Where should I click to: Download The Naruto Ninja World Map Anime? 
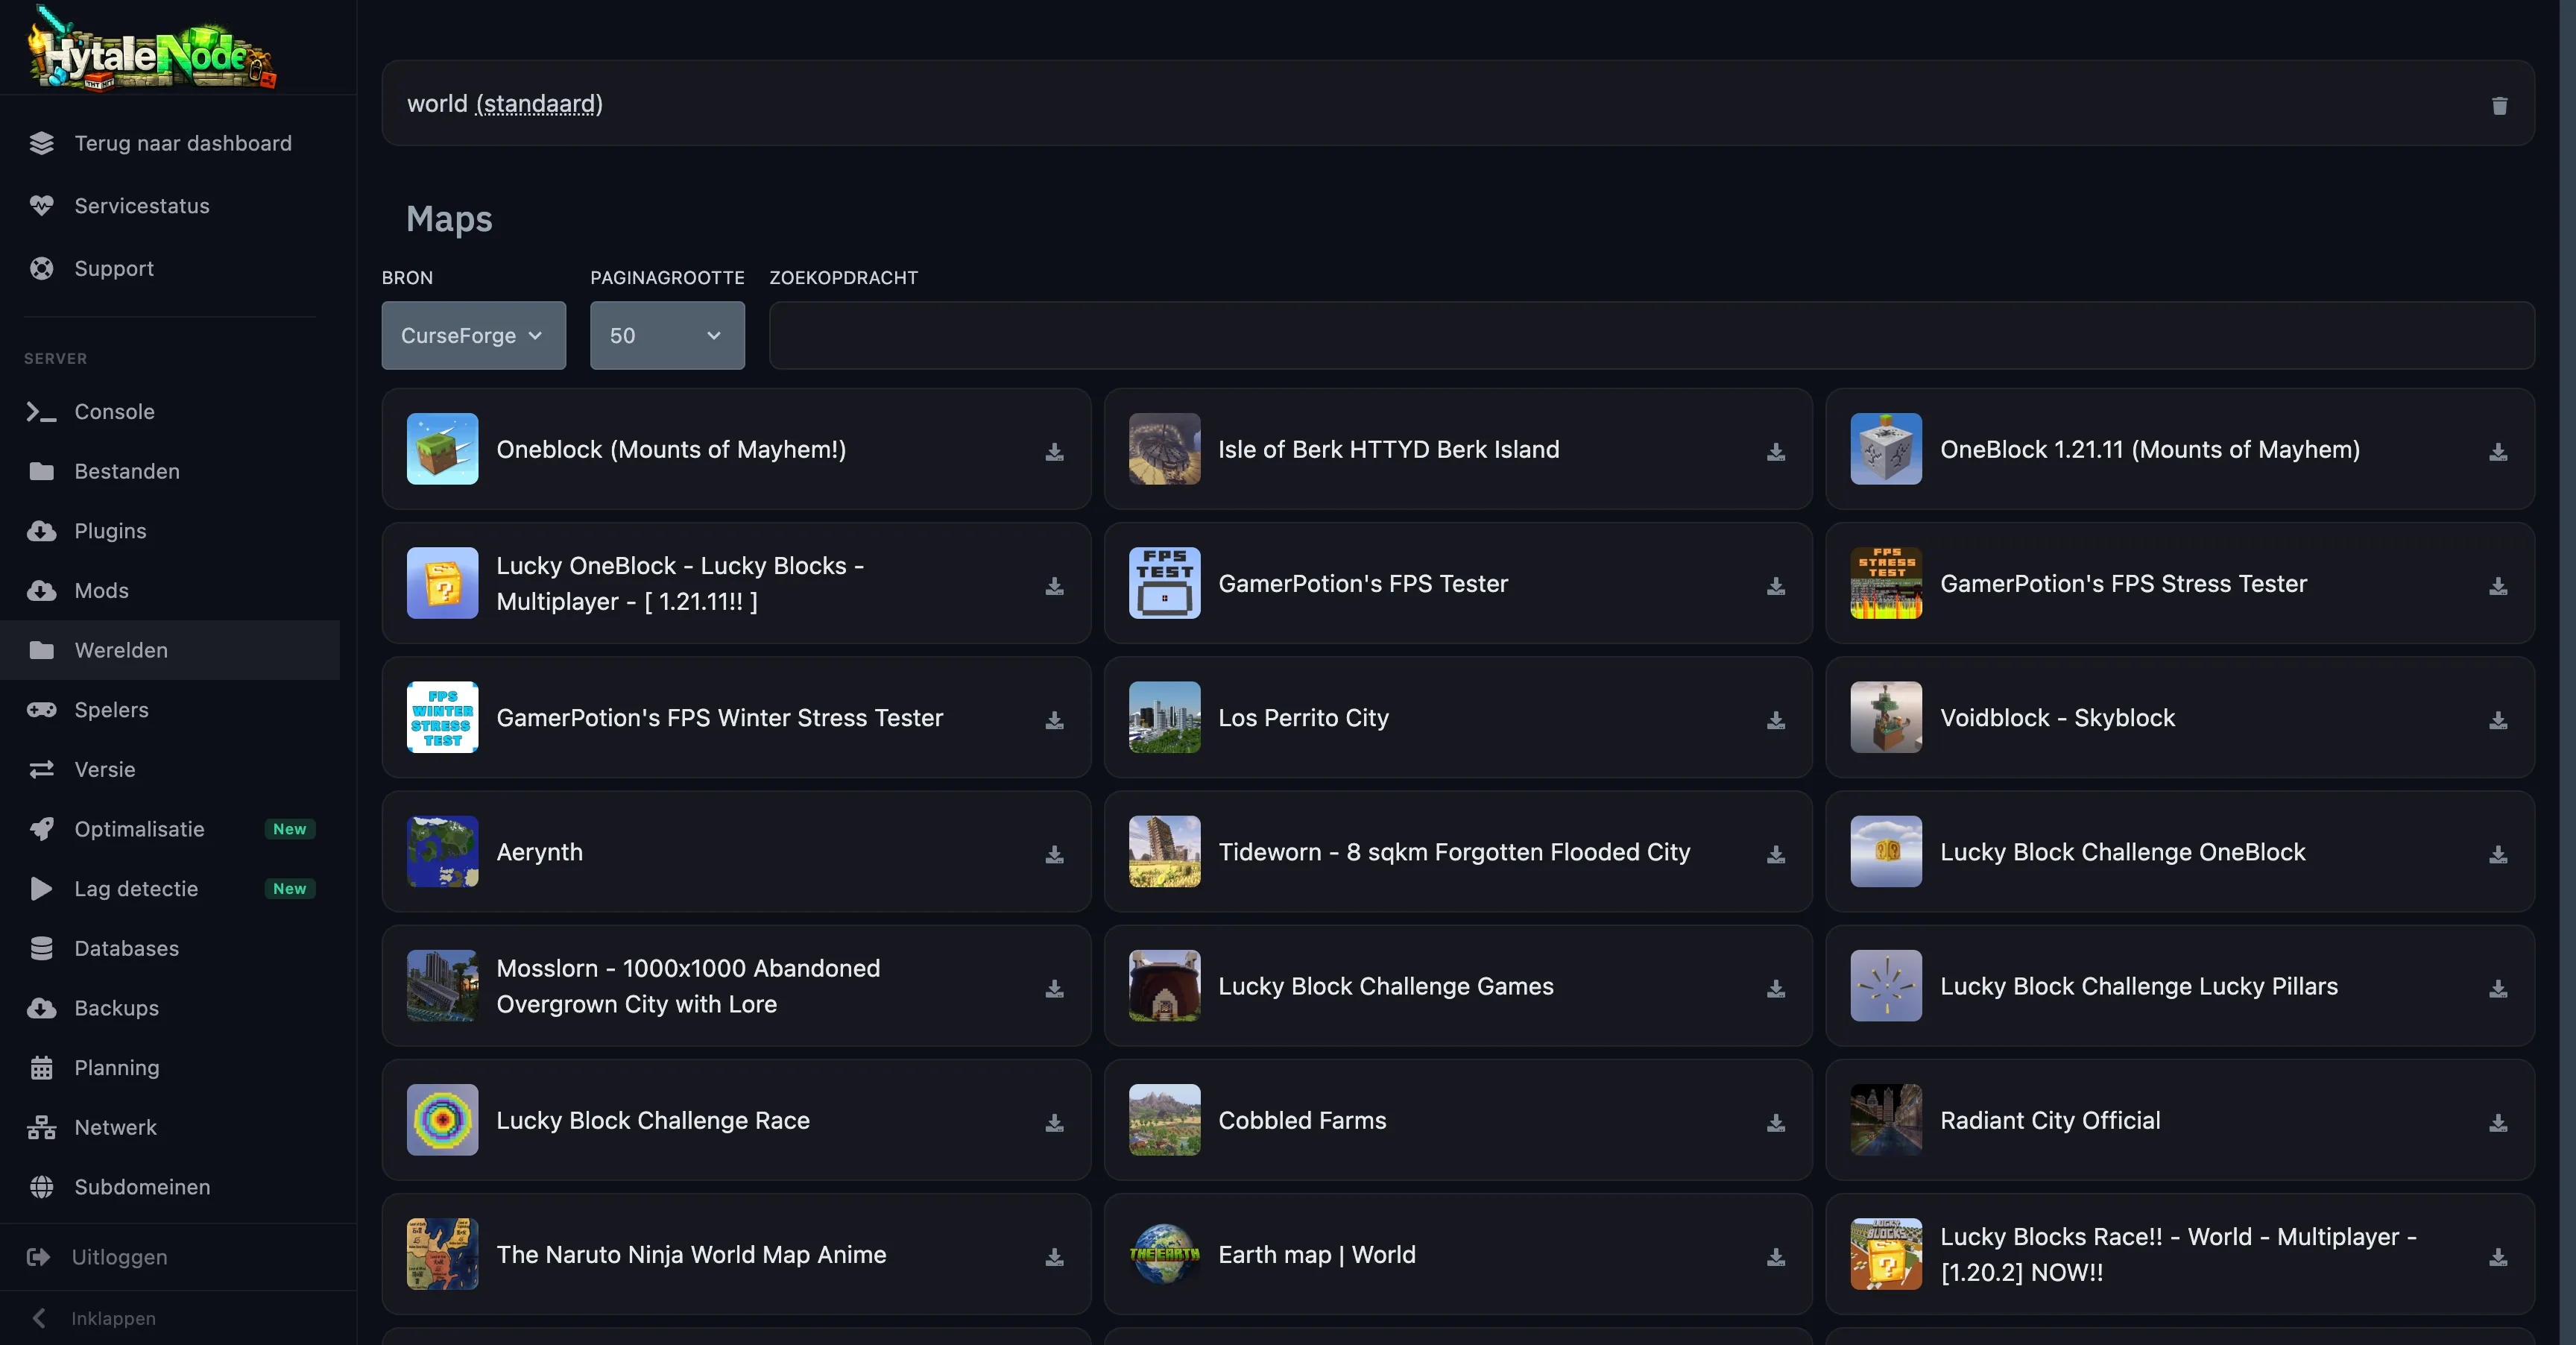[1054, 1257]
